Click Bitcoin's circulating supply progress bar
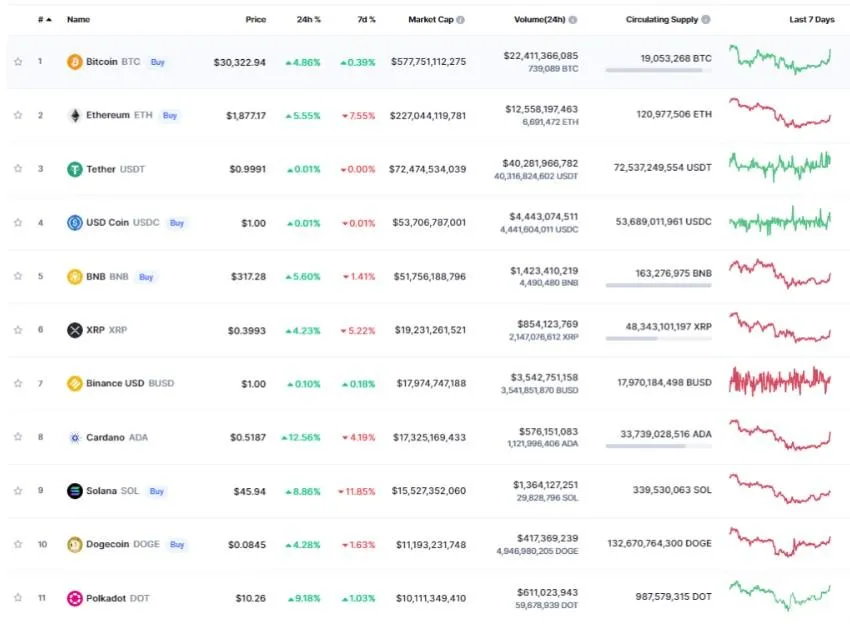 pos(658,71)
